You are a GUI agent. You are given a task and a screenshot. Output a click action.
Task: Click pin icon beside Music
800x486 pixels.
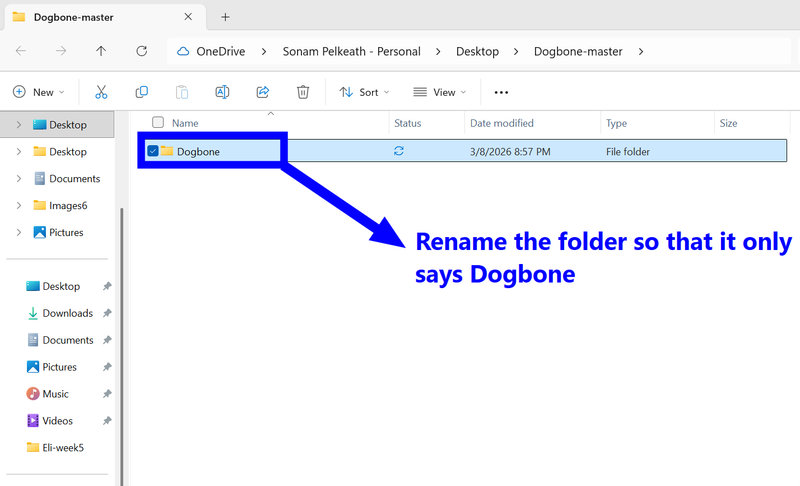pyautogui.click(x=107, y=394)
